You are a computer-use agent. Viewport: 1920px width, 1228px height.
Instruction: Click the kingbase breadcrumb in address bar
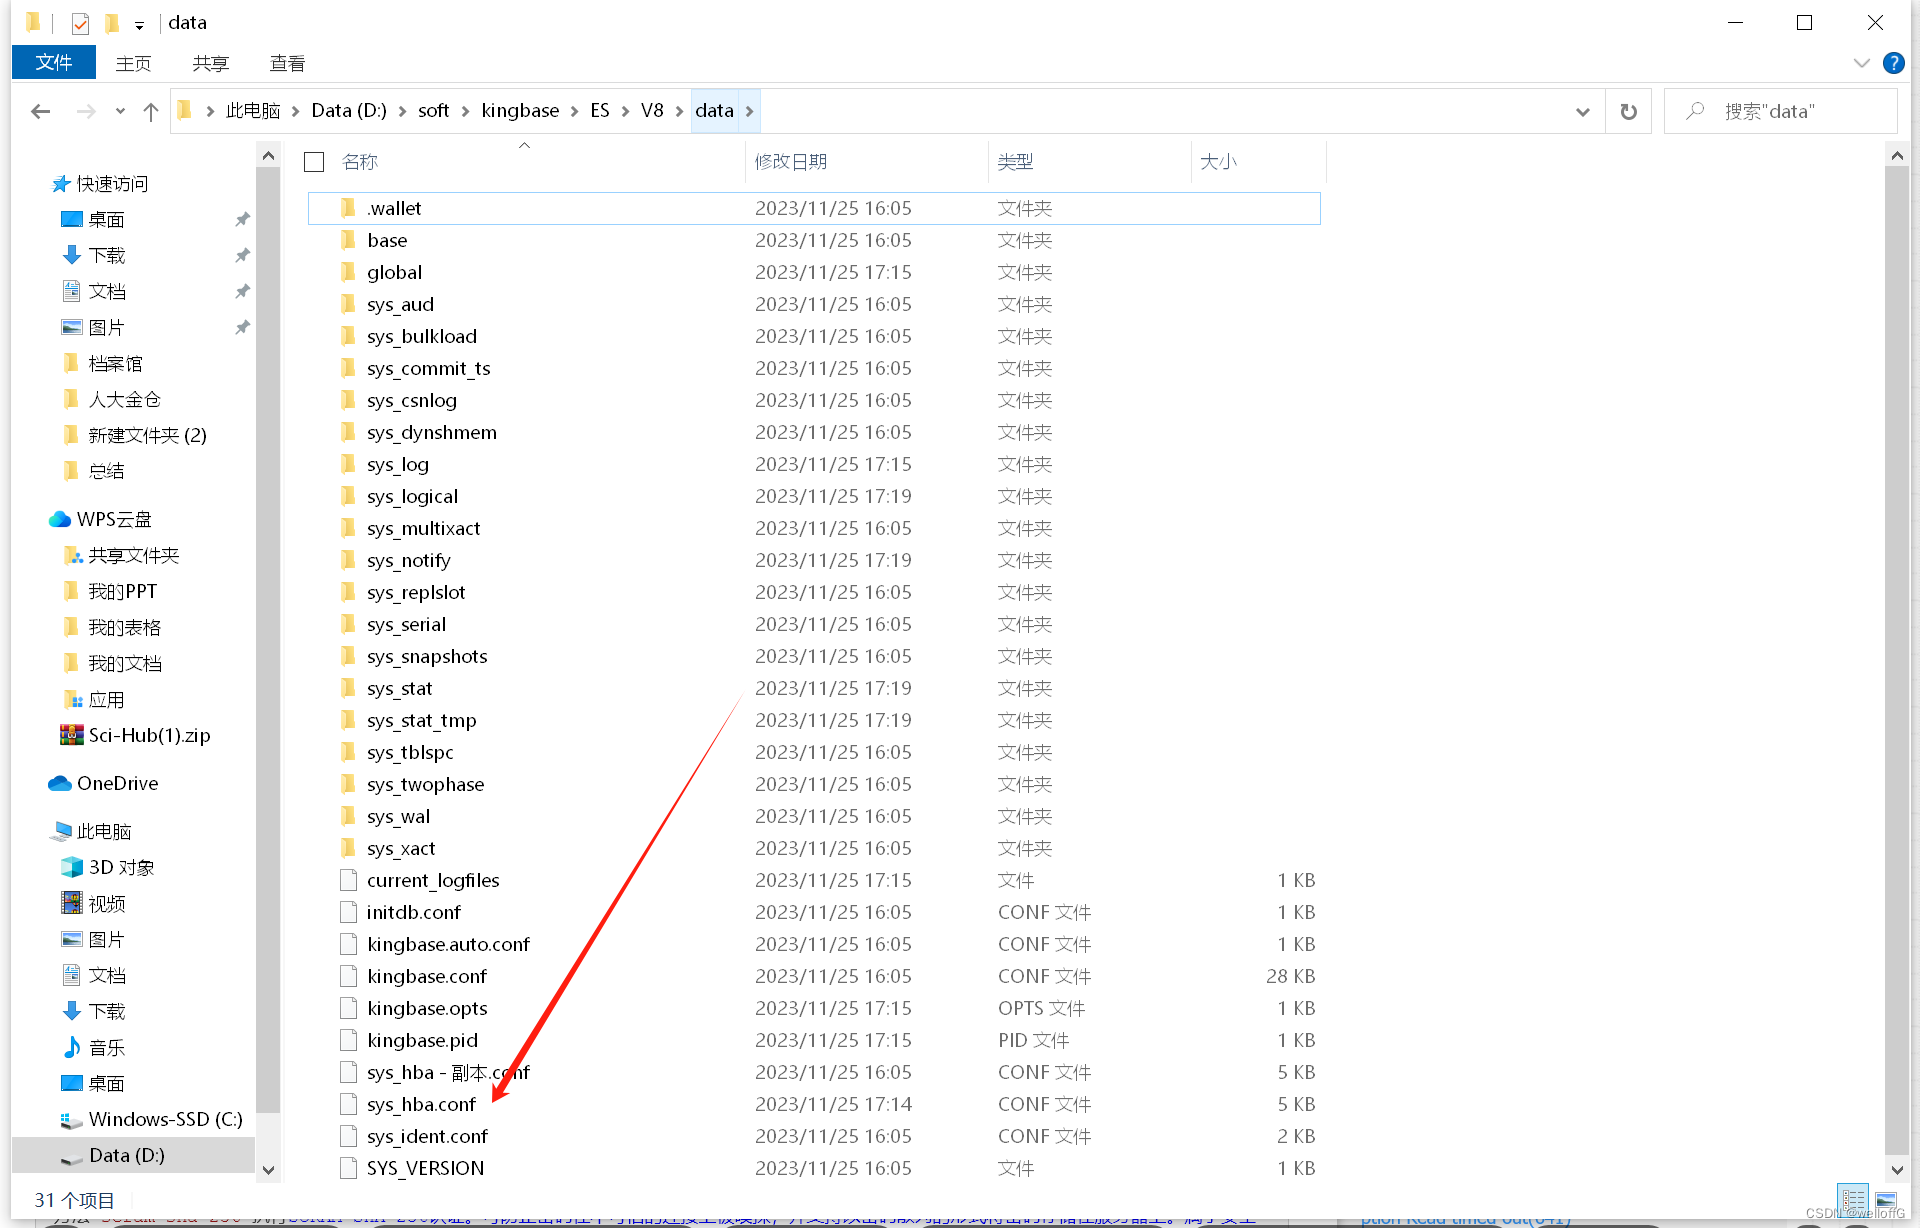click(519, 111)
